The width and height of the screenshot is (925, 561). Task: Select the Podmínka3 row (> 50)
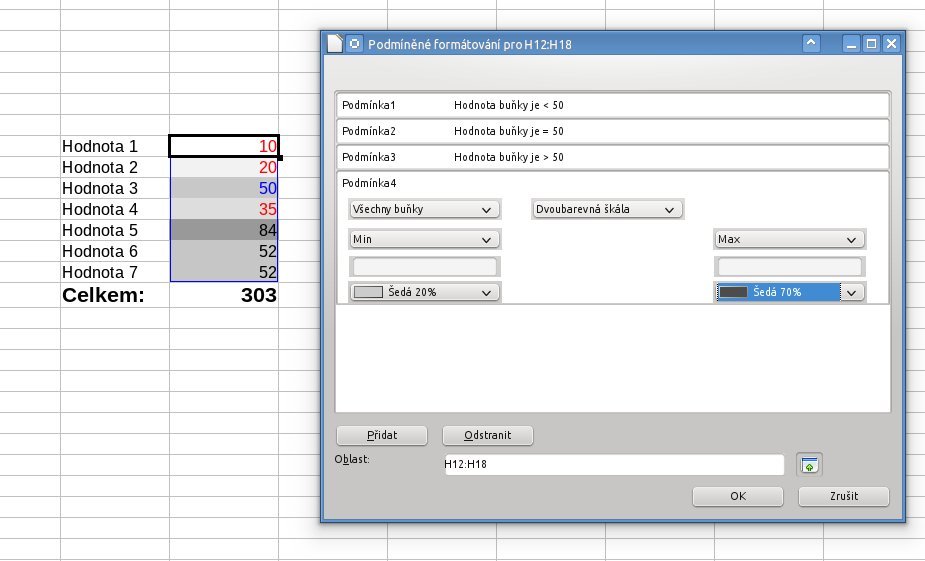[x=612, y=158]
